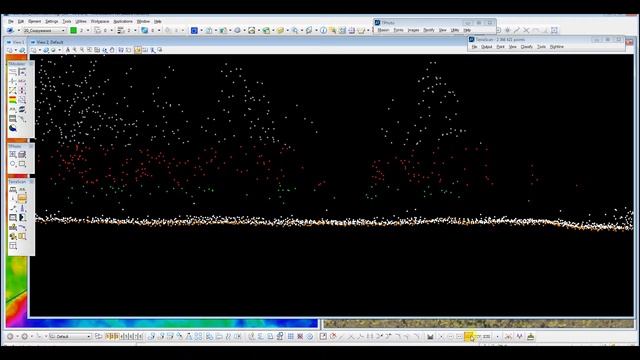Click the rainbow color pattern tool in left toolbox

pos(13,100)
